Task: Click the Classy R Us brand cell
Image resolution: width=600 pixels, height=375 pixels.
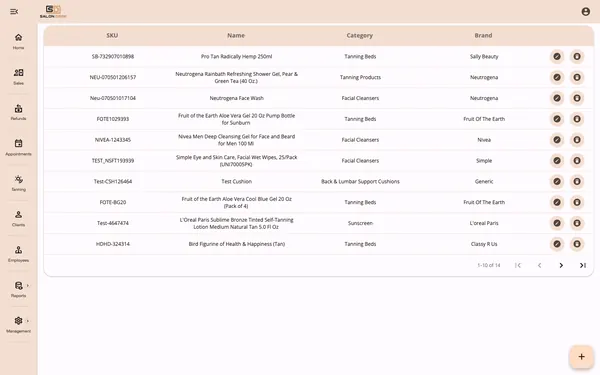Action: point(484,244)
